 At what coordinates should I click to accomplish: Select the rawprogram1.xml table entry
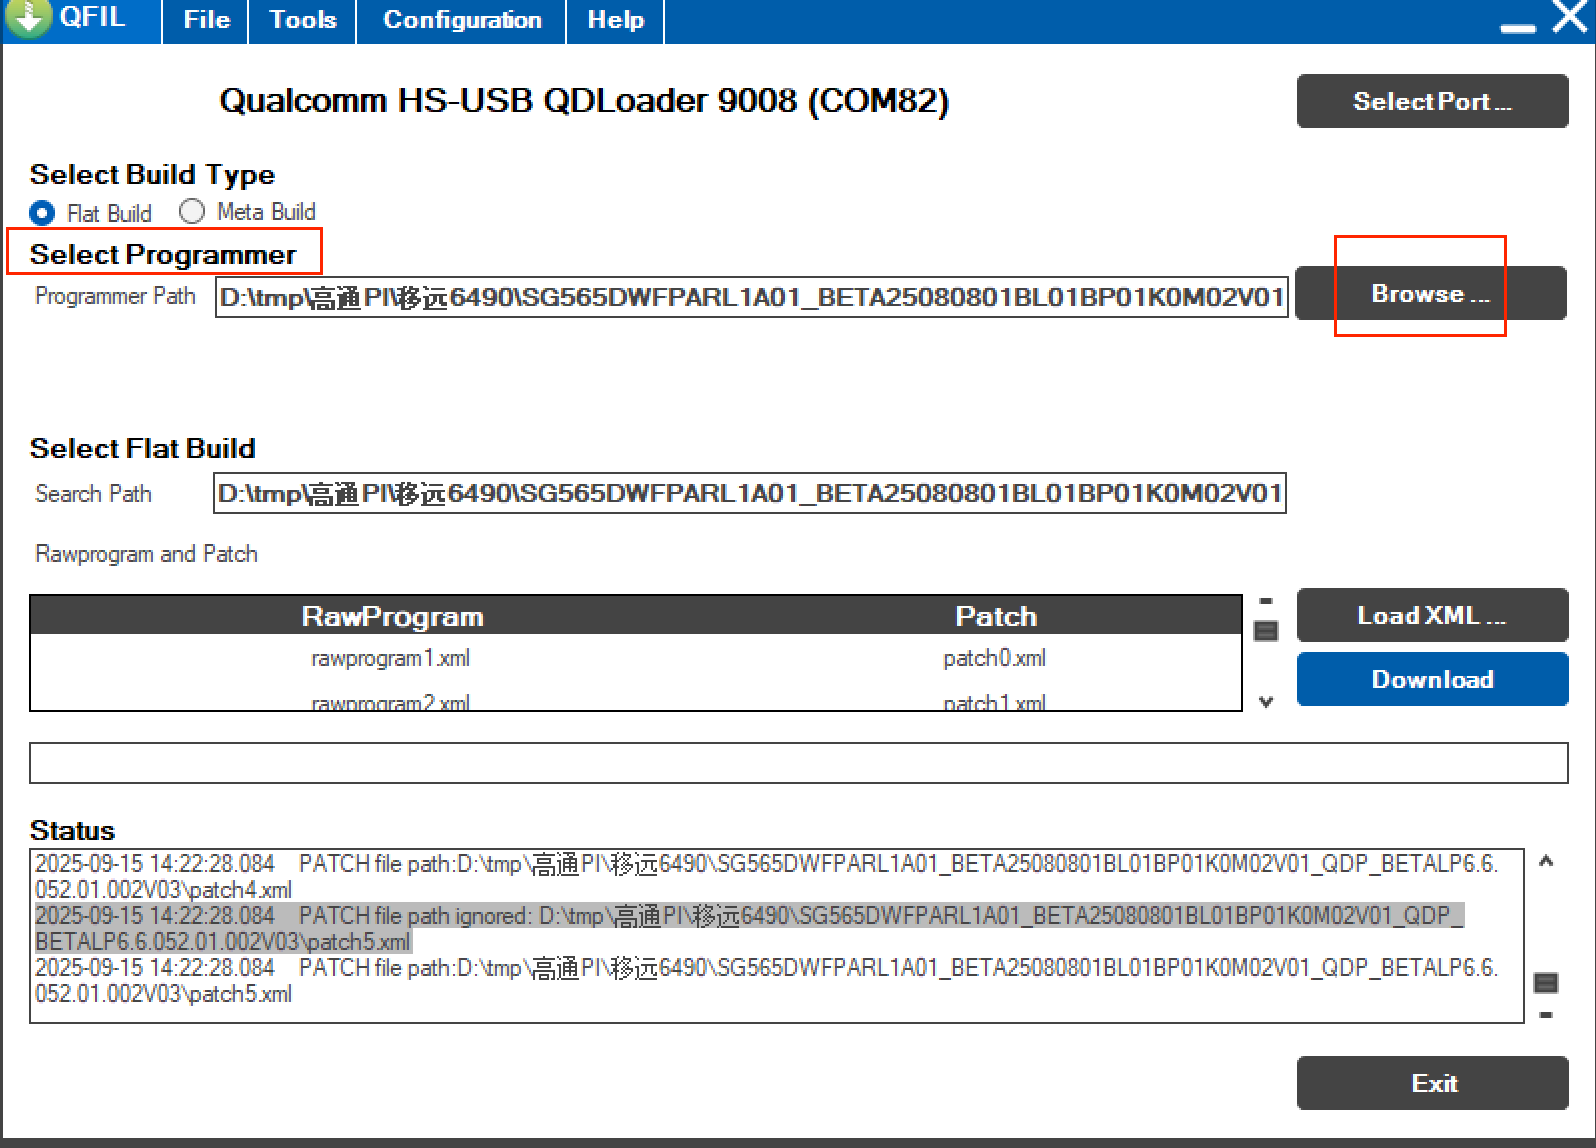click(390, 659)
